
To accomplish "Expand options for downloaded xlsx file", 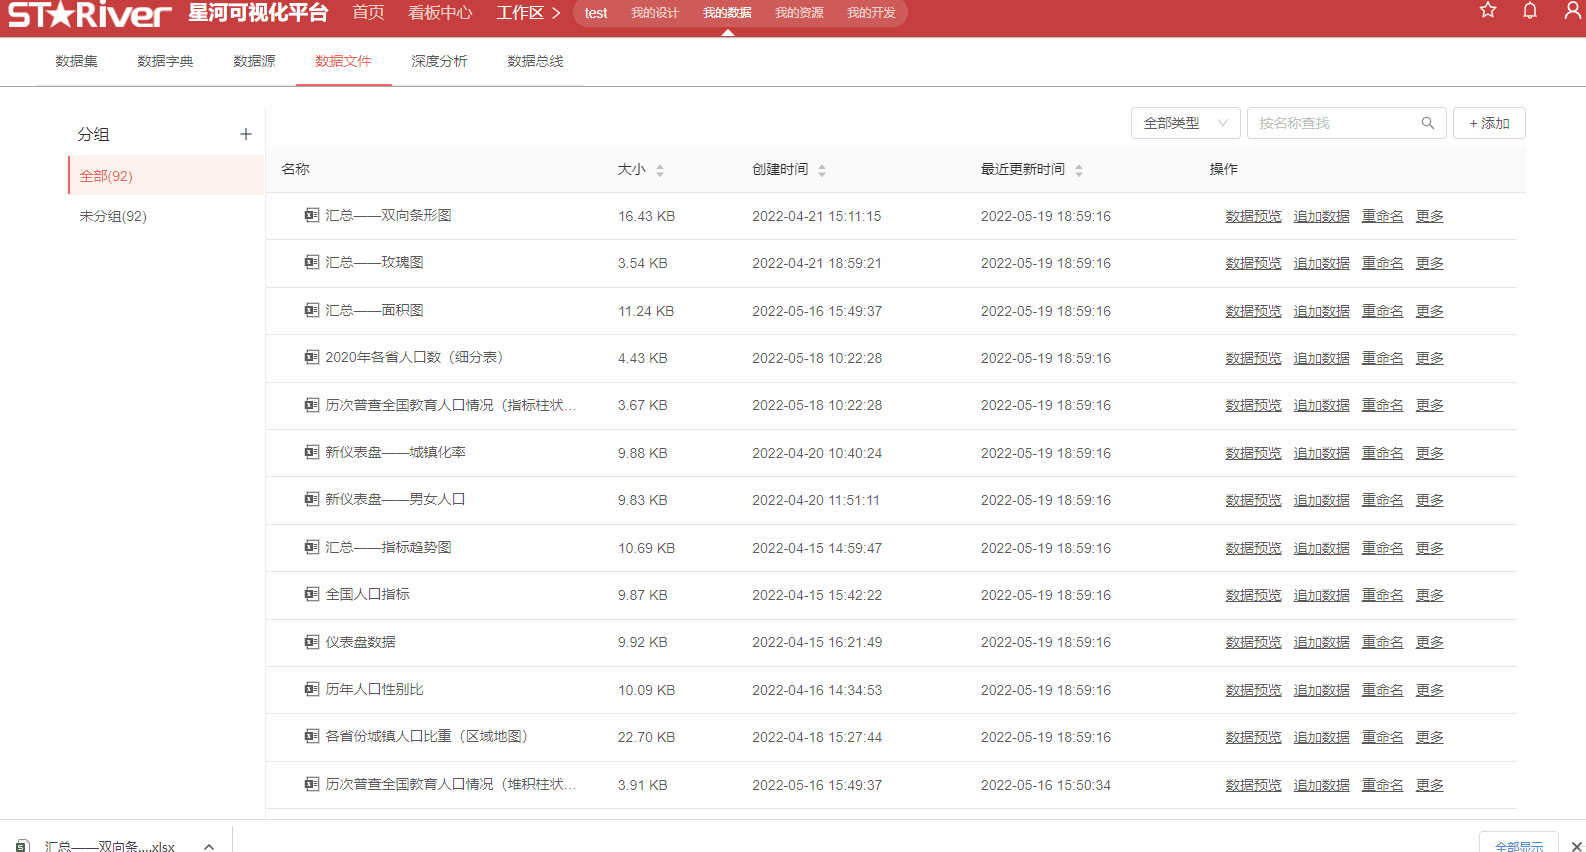I will click(x=209, y=846).
